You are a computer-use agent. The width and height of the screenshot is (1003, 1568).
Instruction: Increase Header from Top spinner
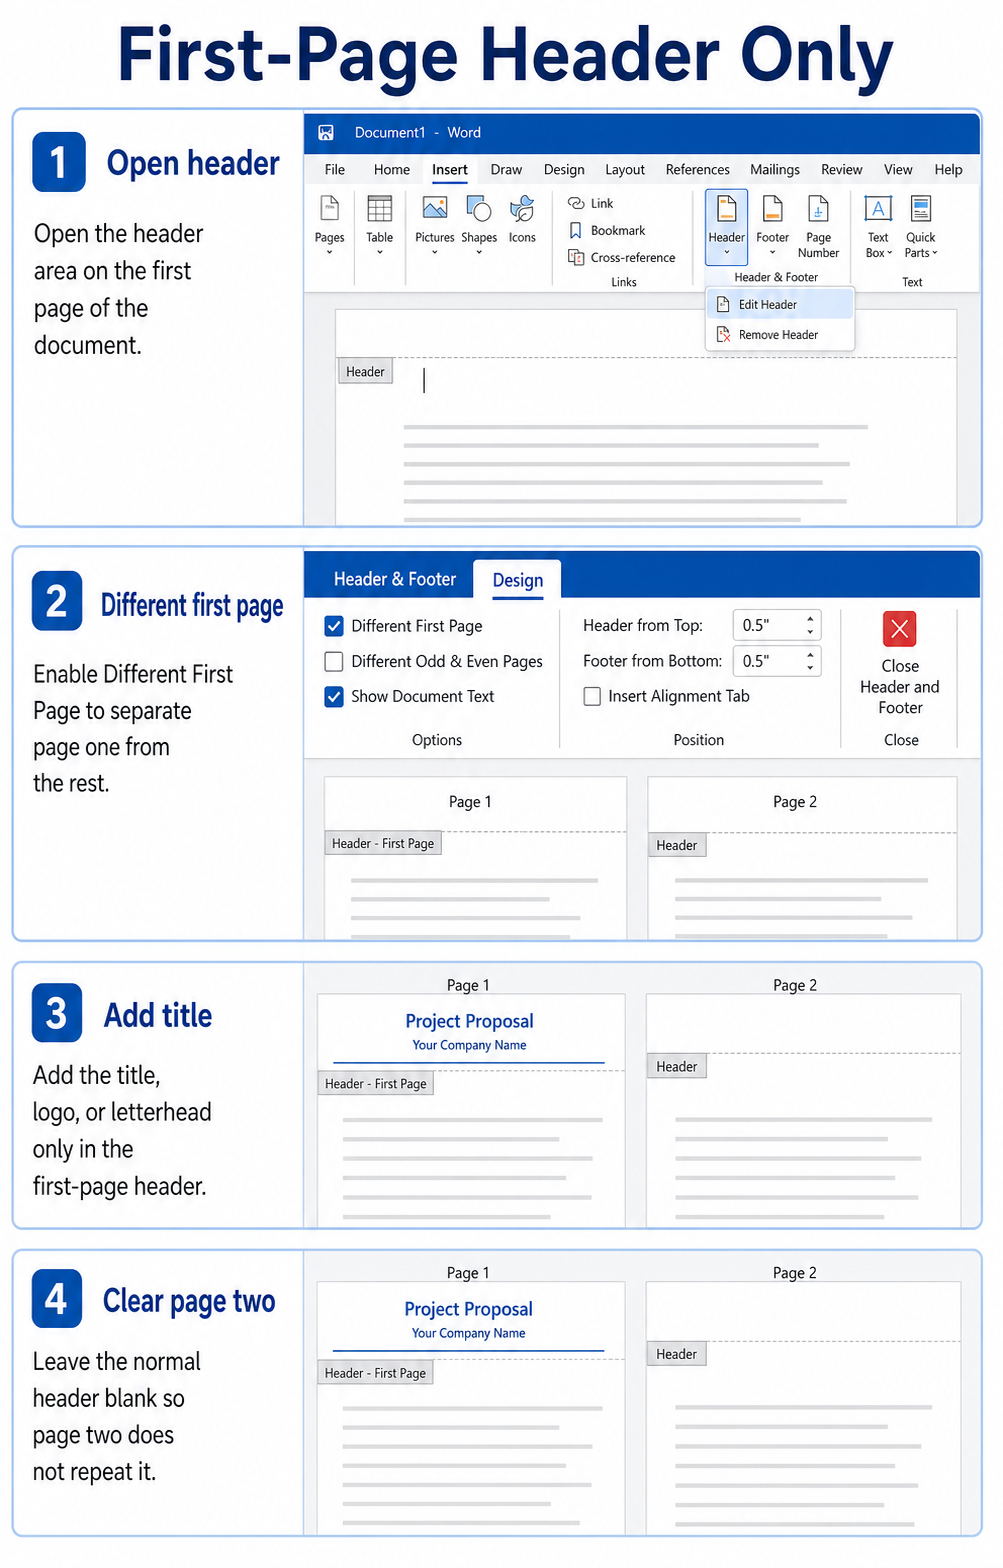pyautogui.click(x=810, y=618)
